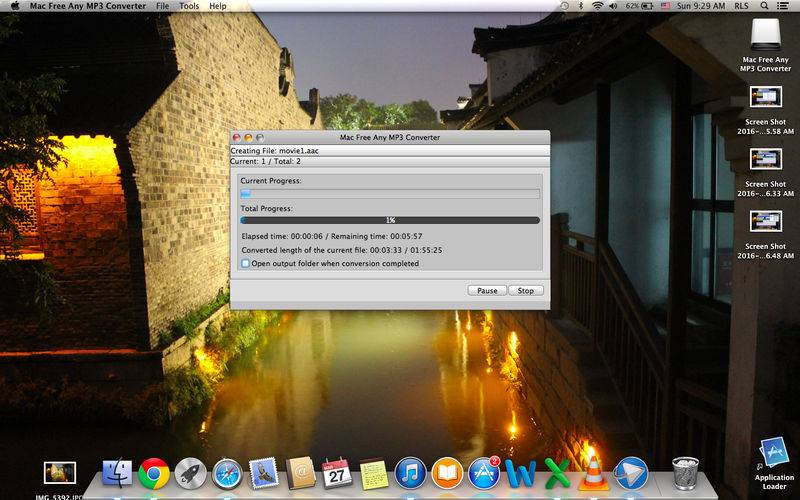Image resolution: width=800 pixels, height=500 pixels.
Task: Click the Current Progress bar
Action: [390, 194]
